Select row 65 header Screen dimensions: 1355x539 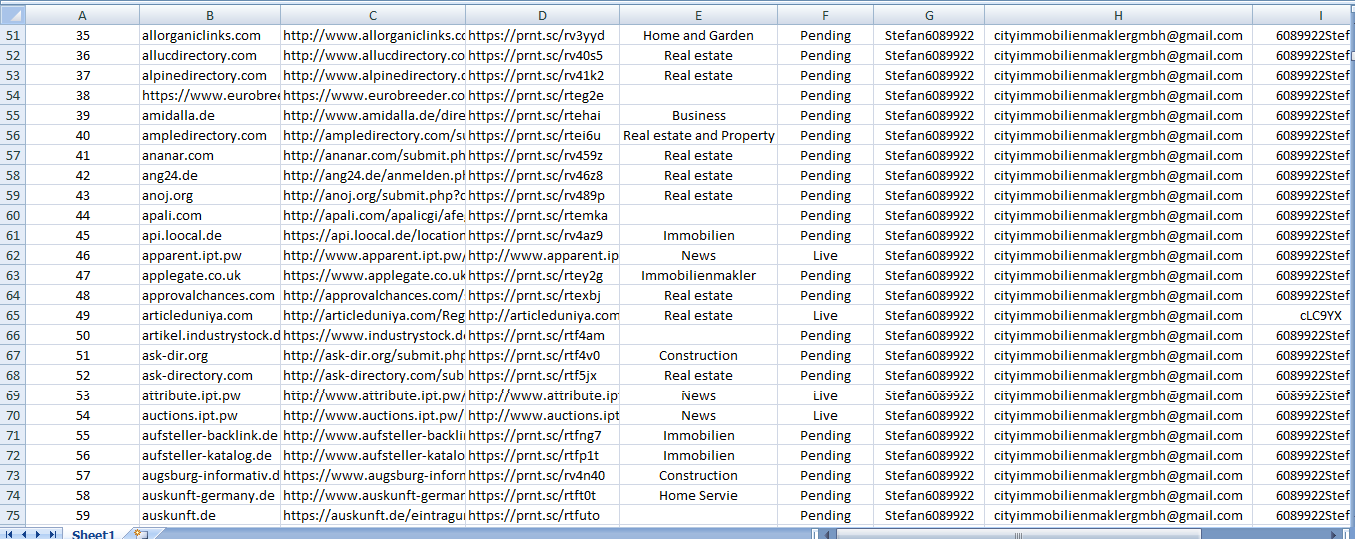click(12, 315)
